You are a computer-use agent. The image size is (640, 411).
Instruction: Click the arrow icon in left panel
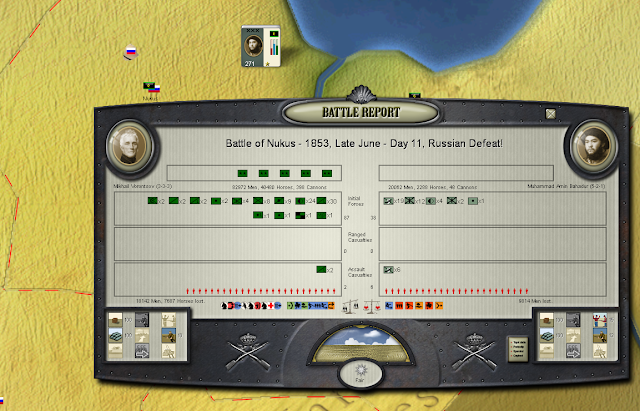pos(142,351)
